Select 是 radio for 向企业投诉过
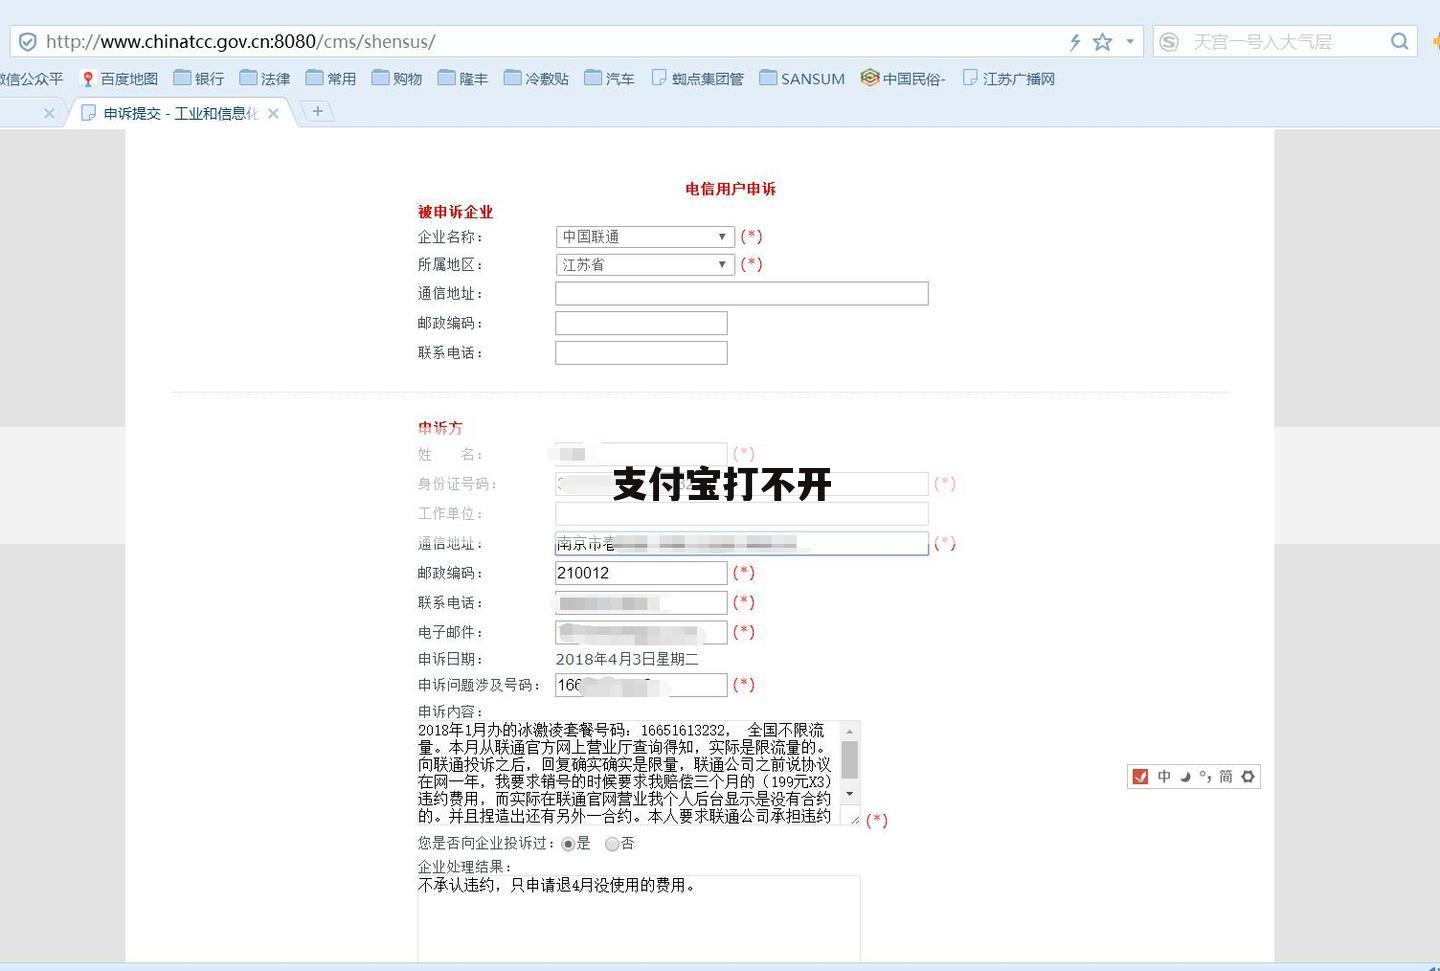The width and height of the screenshot is (1440, 971). (568, 844)
